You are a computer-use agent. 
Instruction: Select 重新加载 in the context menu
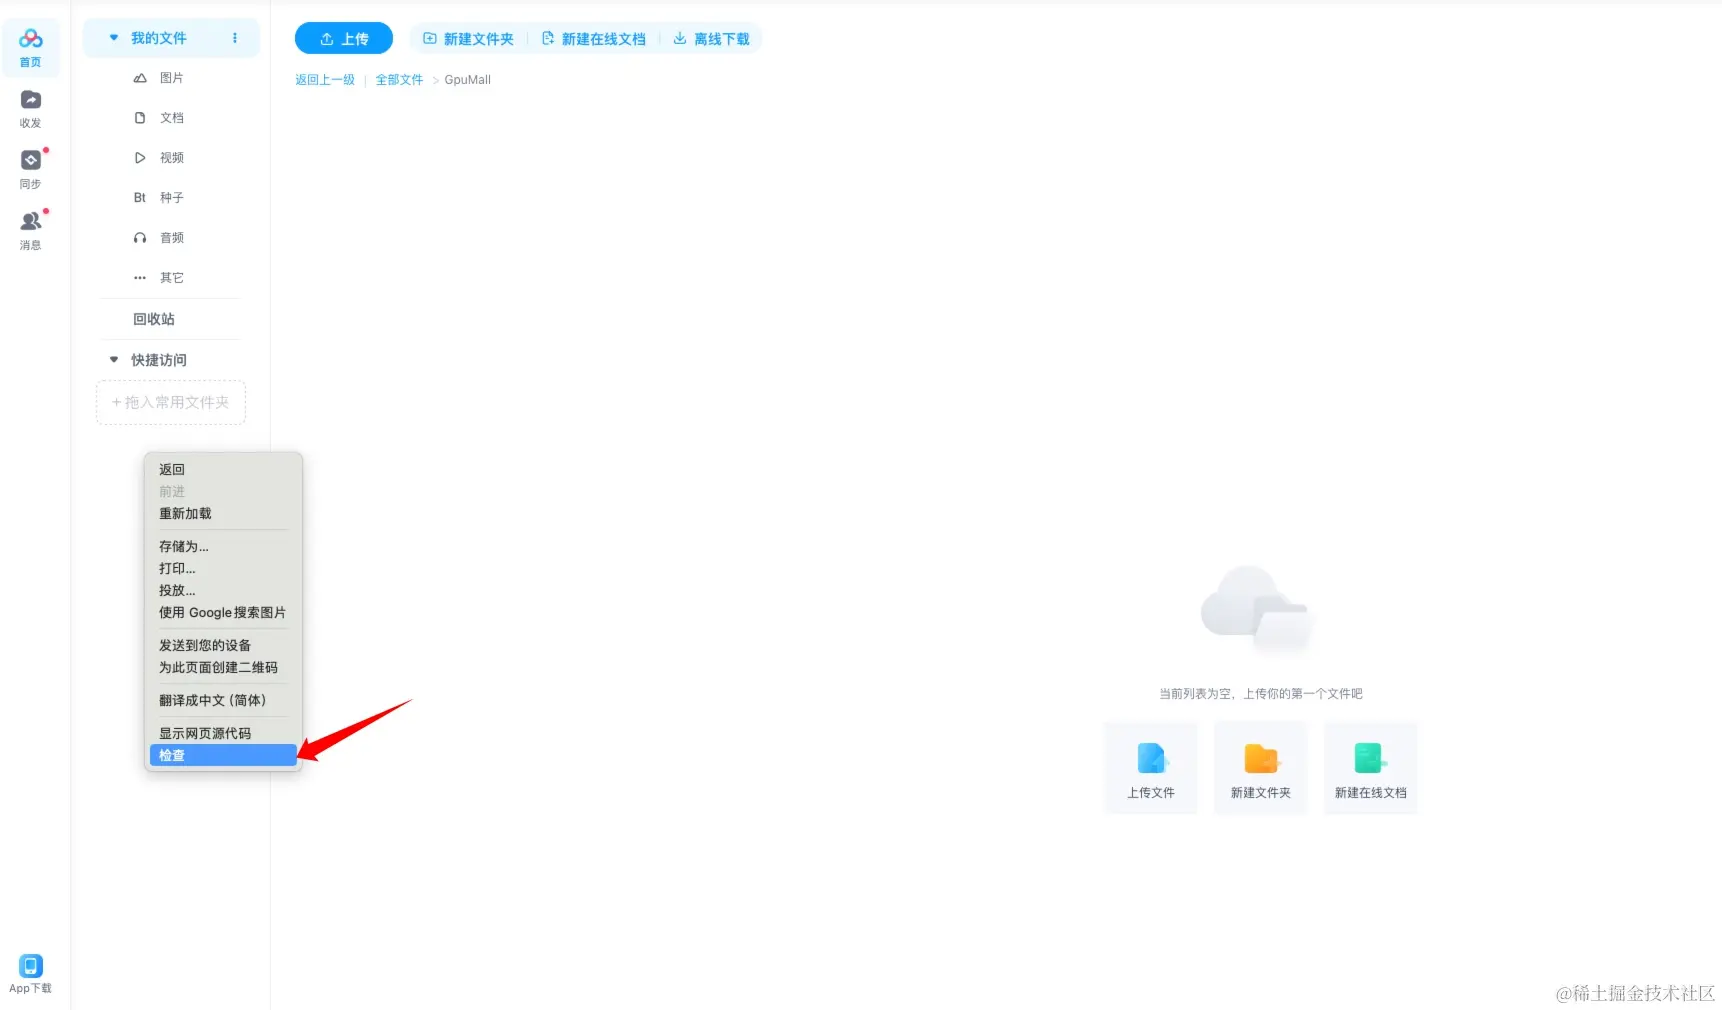pos(223,513)
